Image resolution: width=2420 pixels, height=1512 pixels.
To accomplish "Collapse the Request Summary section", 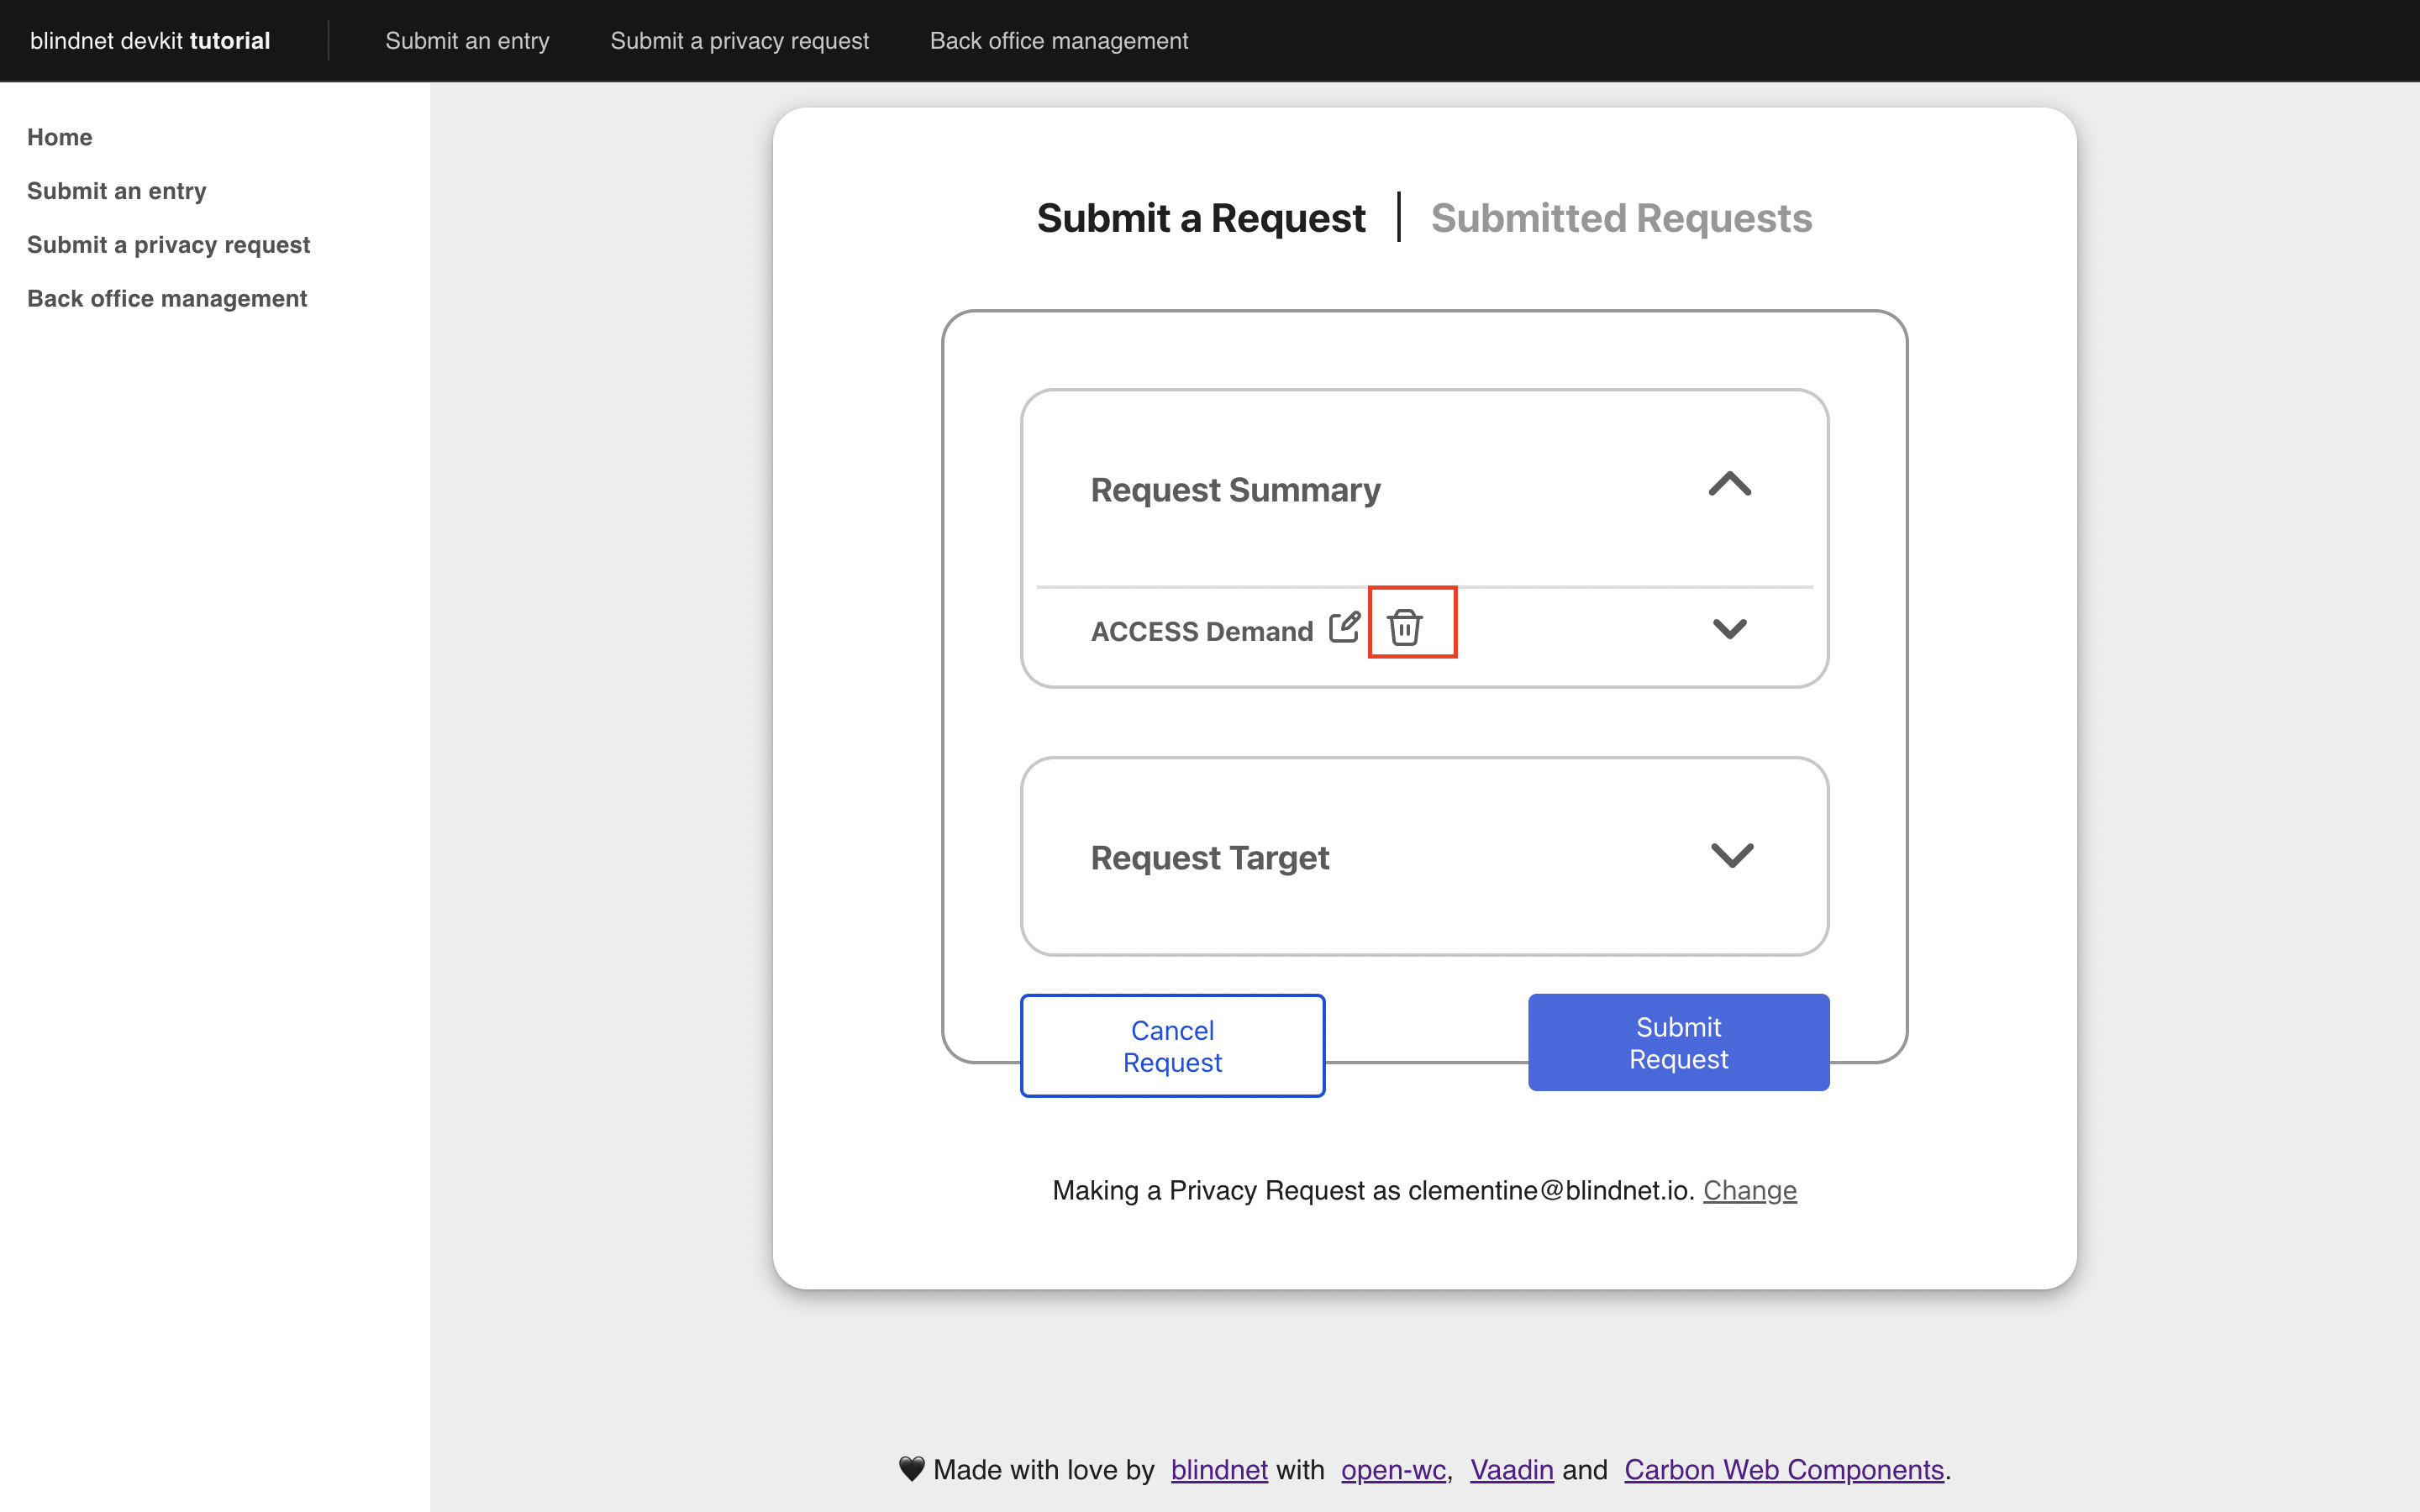I will (1729, 486).
